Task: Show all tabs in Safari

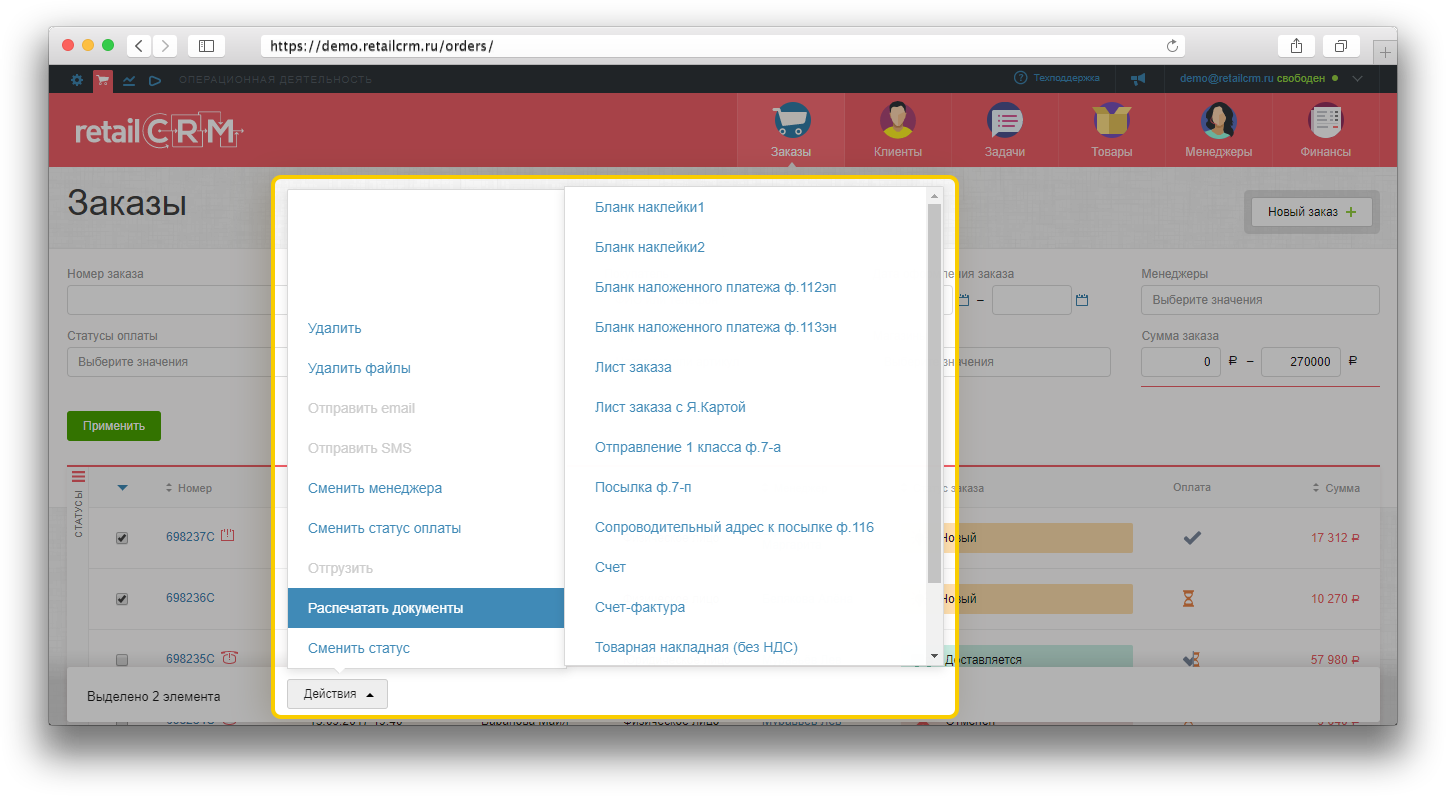Action: 1341,45
